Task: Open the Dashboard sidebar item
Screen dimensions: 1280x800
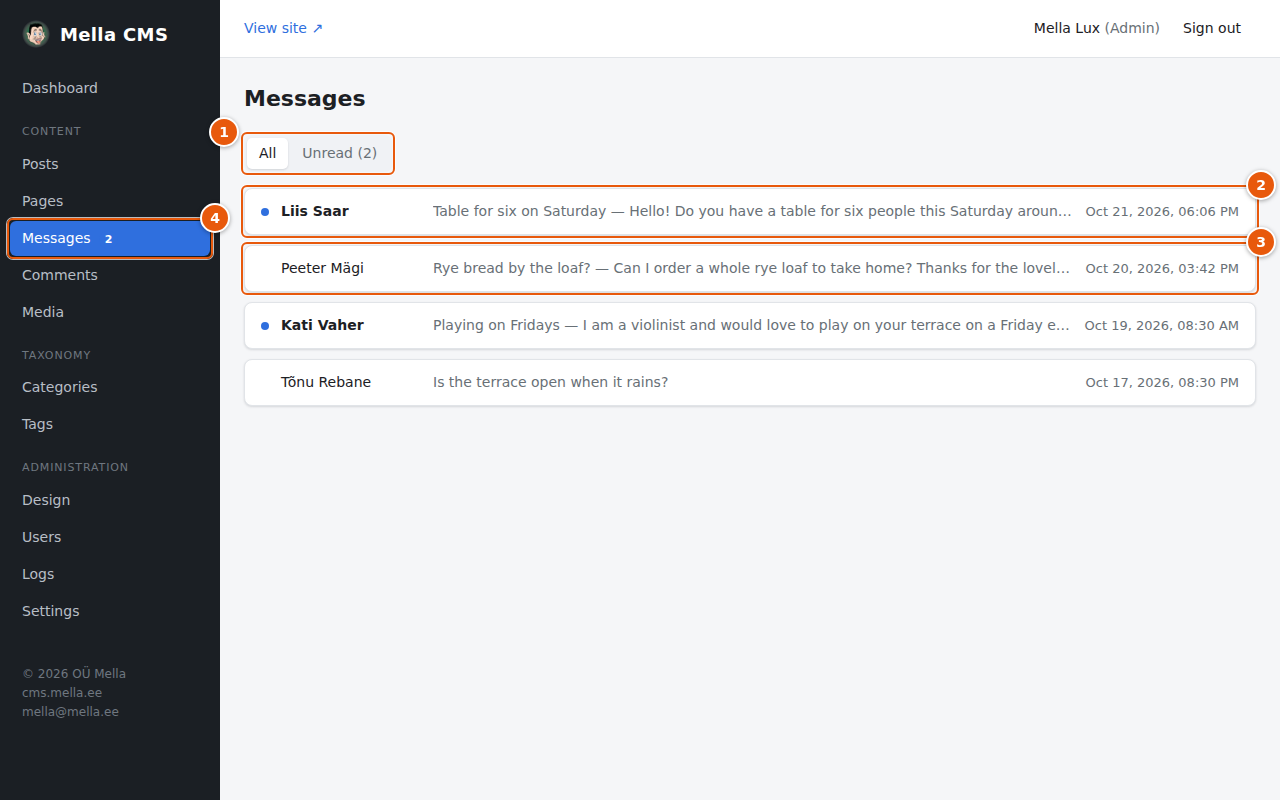Action: (x=110, y=88)
